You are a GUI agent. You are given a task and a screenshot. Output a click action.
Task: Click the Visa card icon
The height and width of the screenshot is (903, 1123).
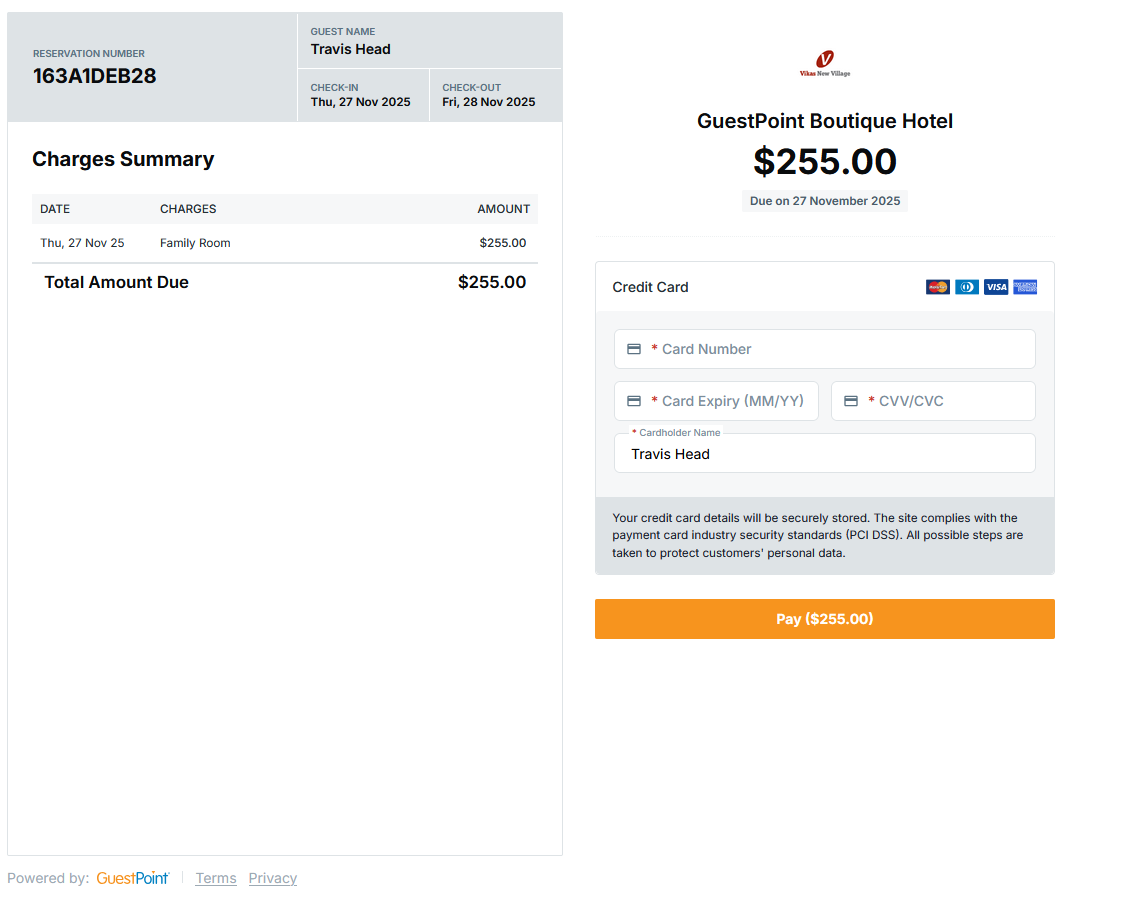click(996, 287)
